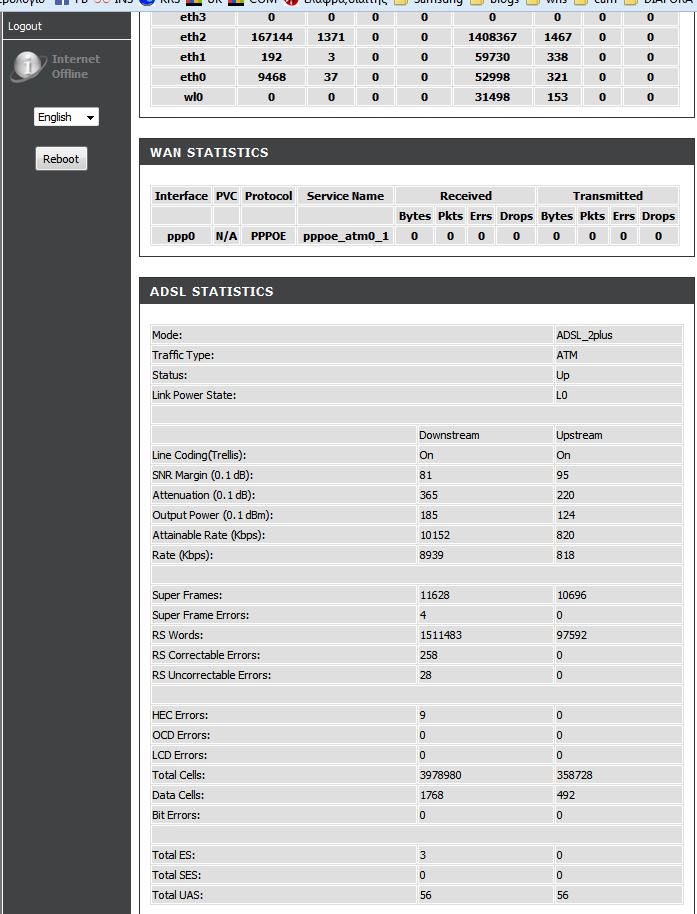Click the Internet Offline status icon

pos(27,66)
